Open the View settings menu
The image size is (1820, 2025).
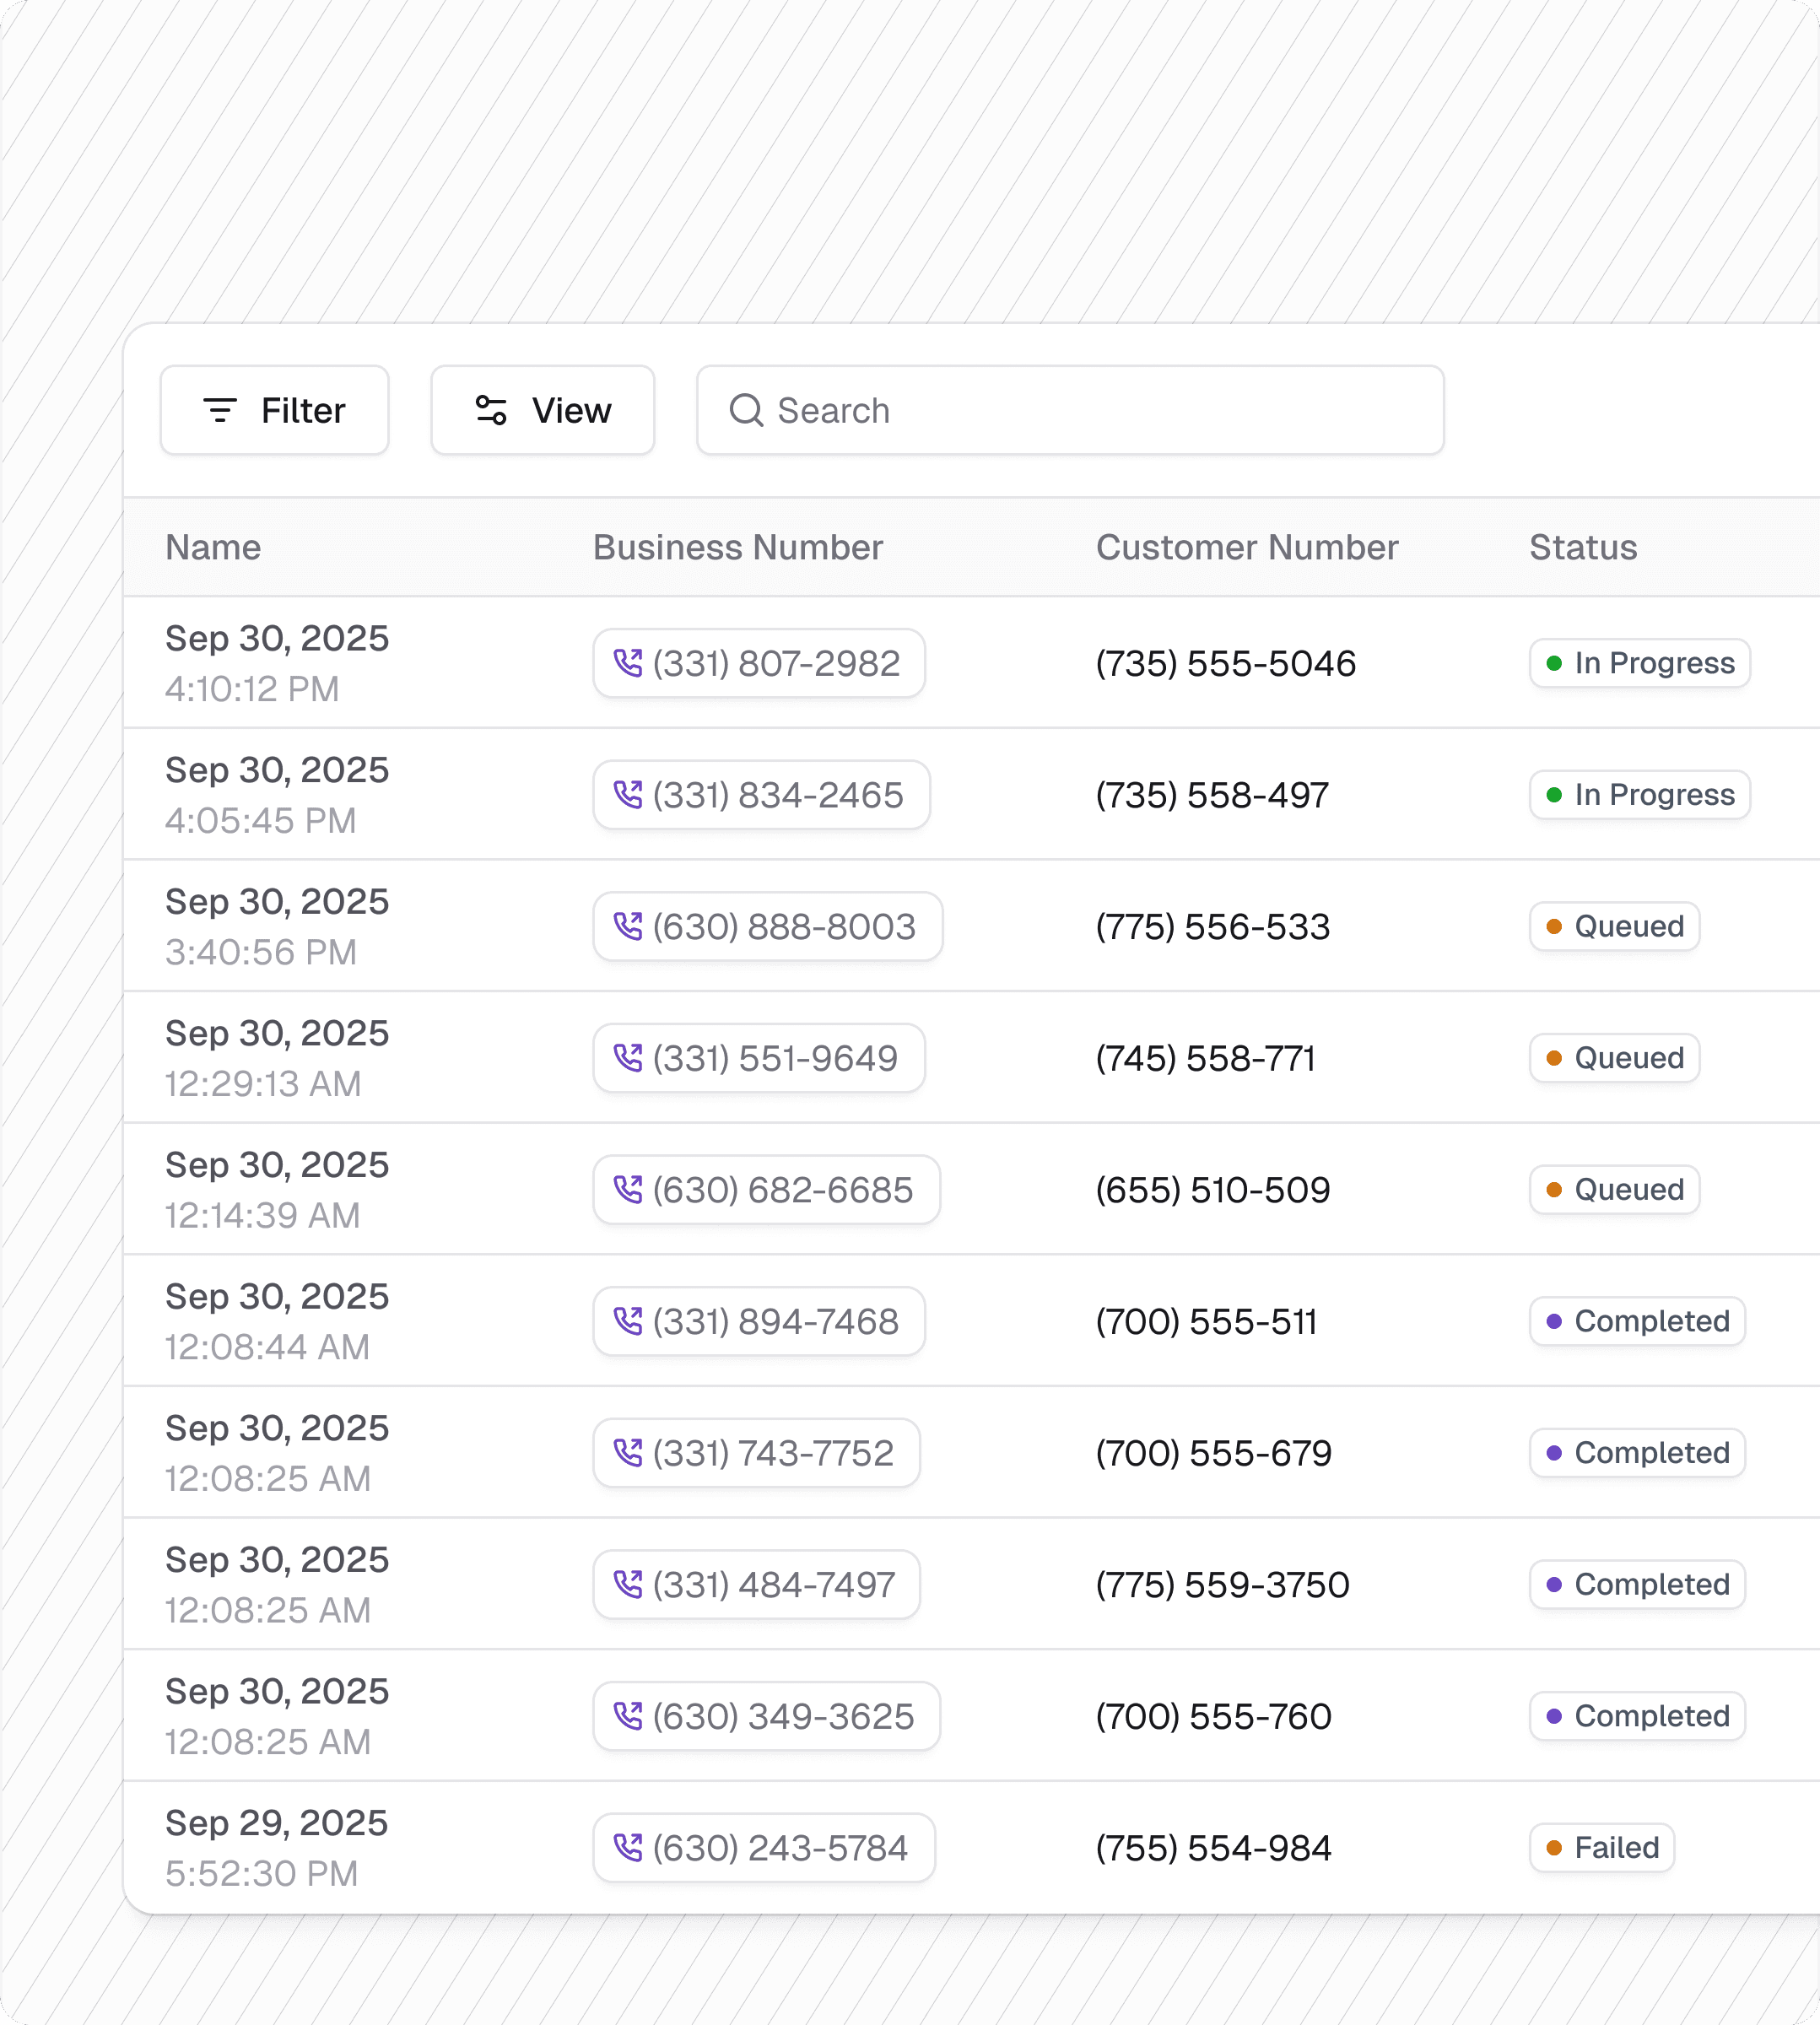click(542, 410)
